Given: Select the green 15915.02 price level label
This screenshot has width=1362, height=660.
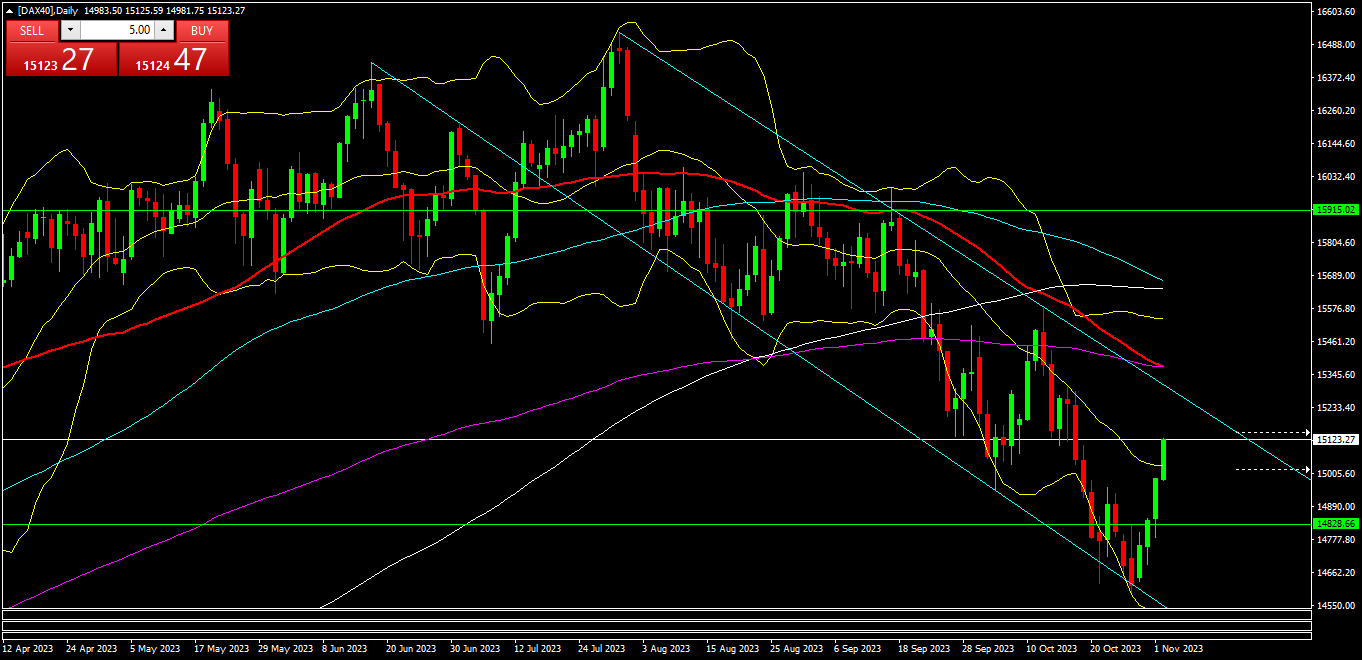Looking at the screenshot, I should click(1336, 210).
